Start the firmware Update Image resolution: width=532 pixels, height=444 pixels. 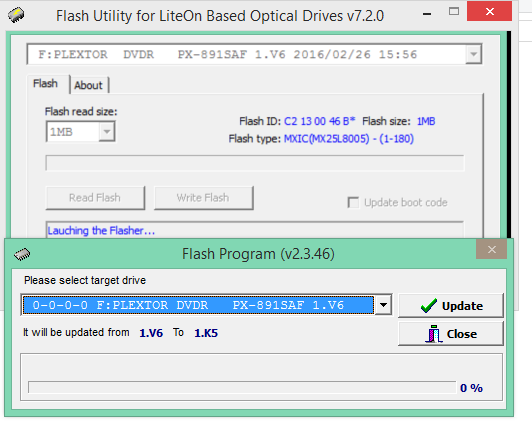coord(451,306)
